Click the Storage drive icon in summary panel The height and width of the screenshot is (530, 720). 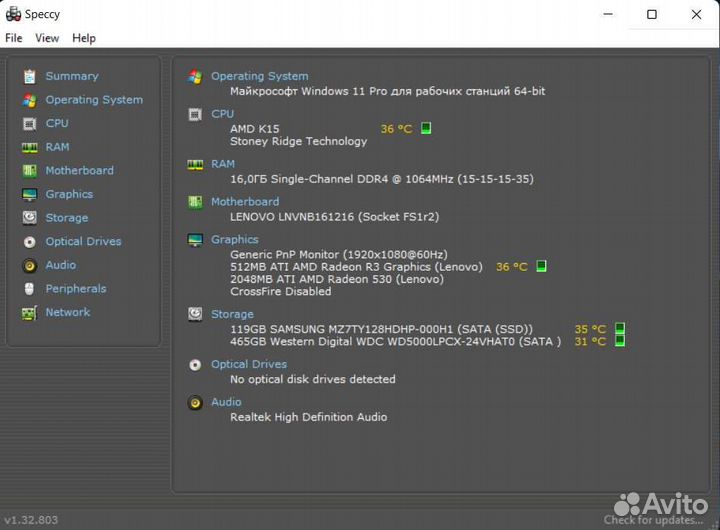click(x=195, y=314)
